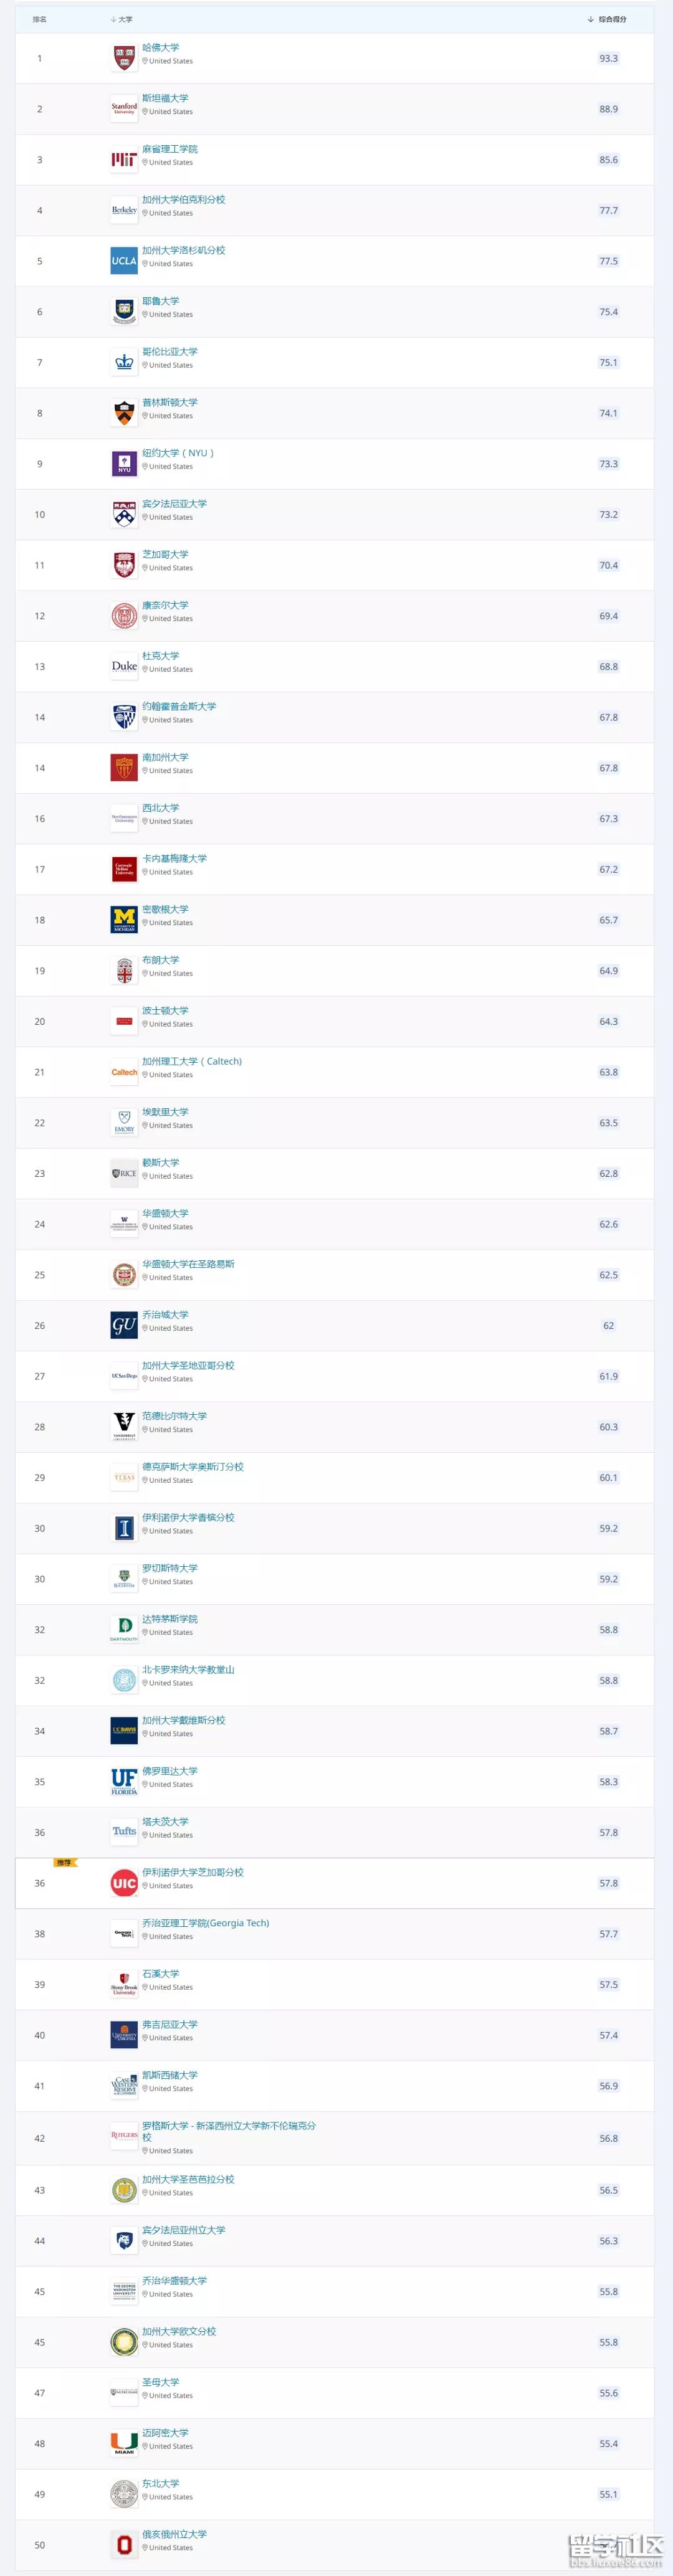Viewport: 673px width, 2576px height.
Task: Click the red UIC circle logo
Action: coord(124,1883)
